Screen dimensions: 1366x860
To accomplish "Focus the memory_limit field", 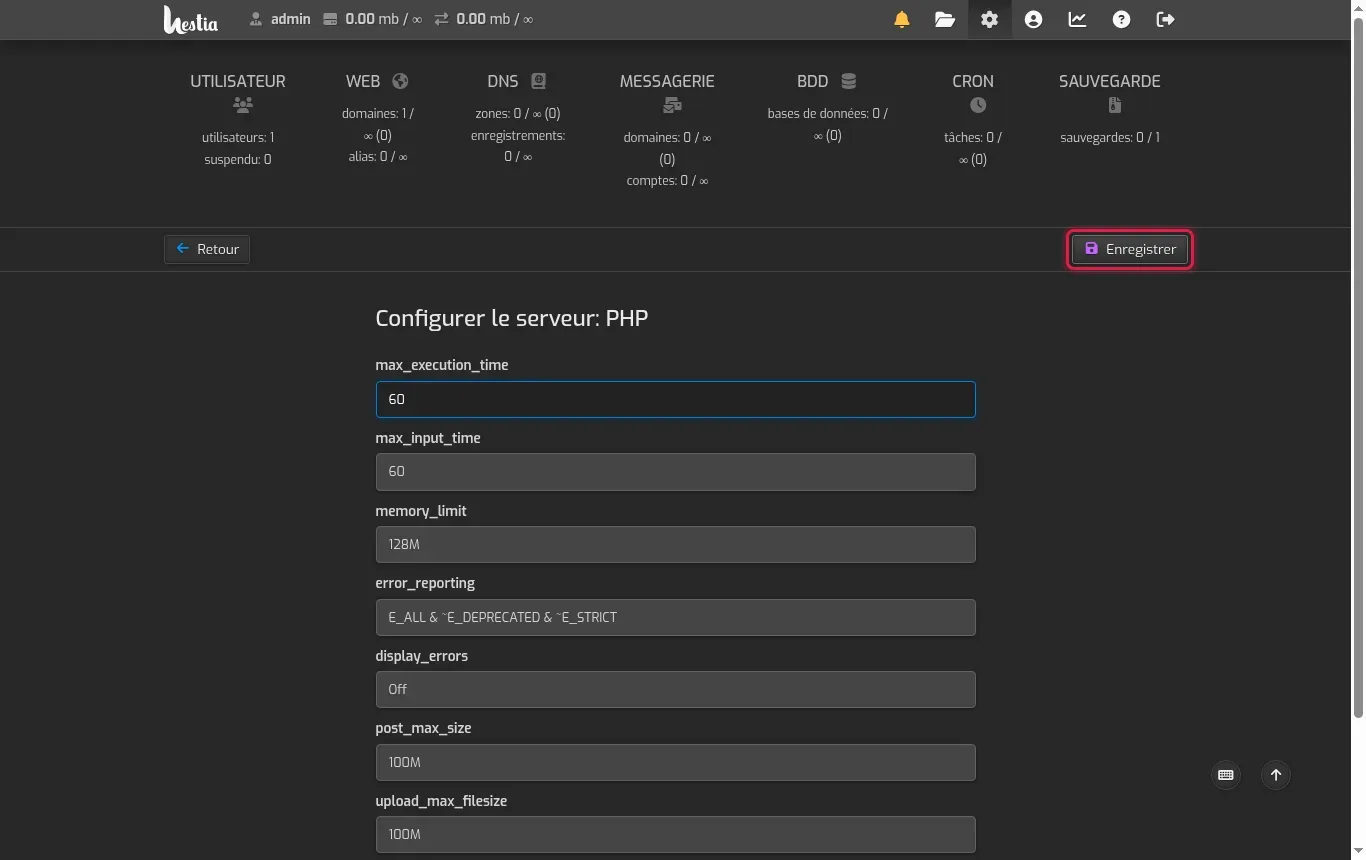I will (675, 544).
